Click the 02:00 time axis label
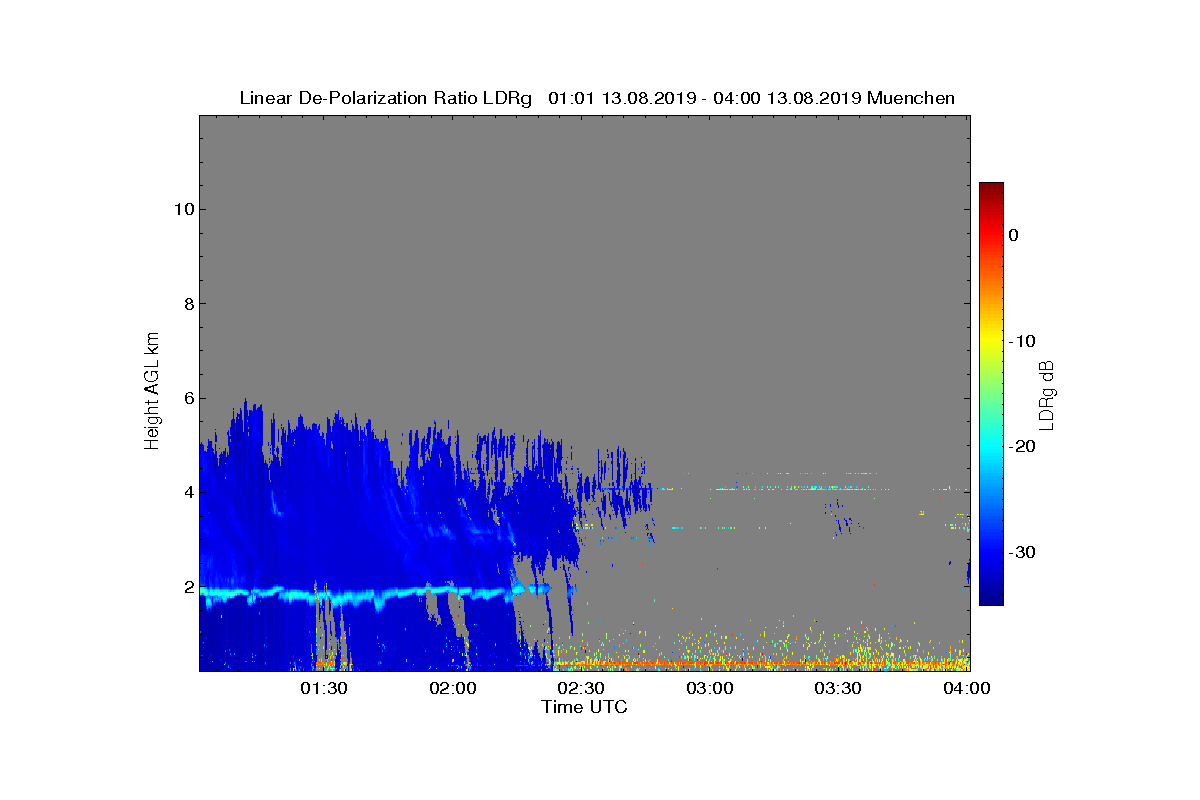This screenshot has width=1200, height=800. (453, 689)
